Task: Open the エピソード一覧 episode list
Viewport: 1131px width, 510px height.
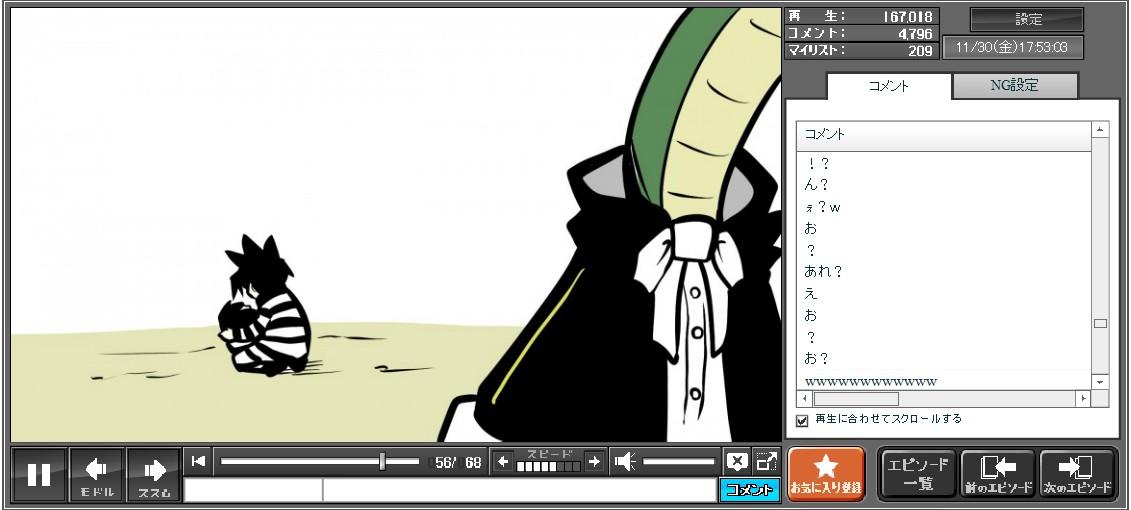Action: pos(918,474)
